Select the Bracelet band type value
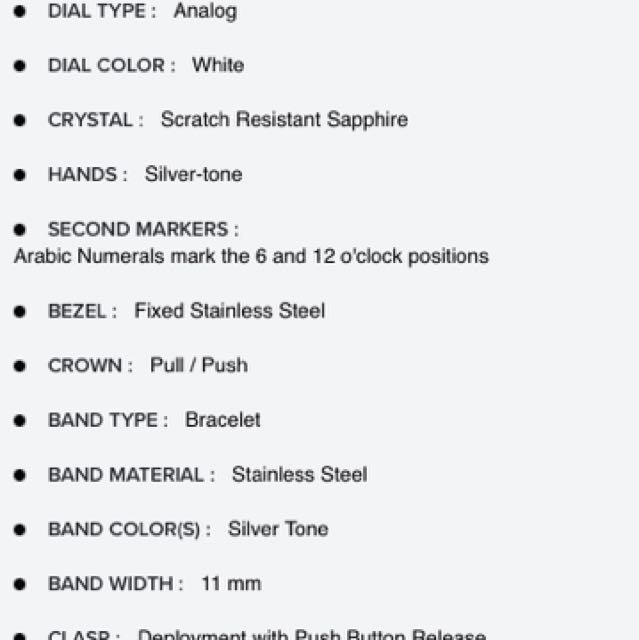Viewport: 639px width, 640px height. [222, 420]
